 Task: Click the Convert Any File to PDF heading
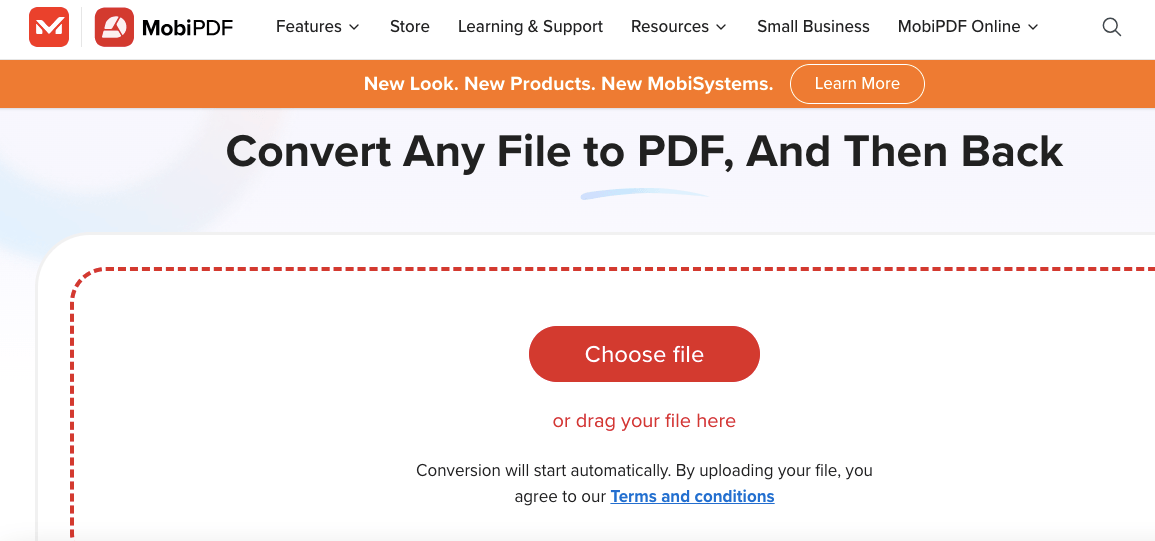645,151
